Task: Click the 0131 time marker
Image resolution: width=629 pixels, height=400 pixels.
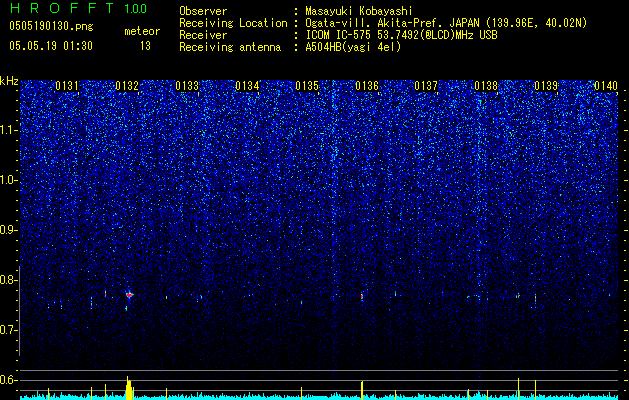Action: coord(67,86)
